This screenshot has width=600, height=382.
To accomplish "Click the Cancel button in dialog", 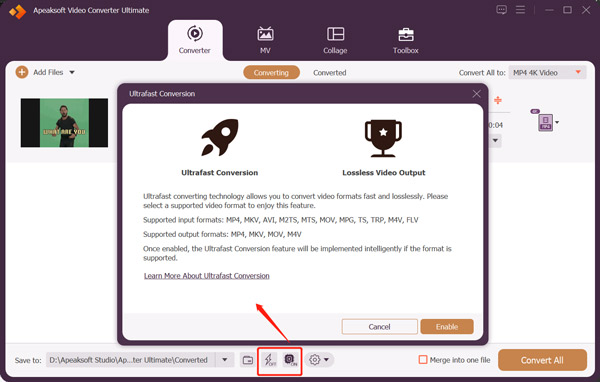I will (379, 326).
